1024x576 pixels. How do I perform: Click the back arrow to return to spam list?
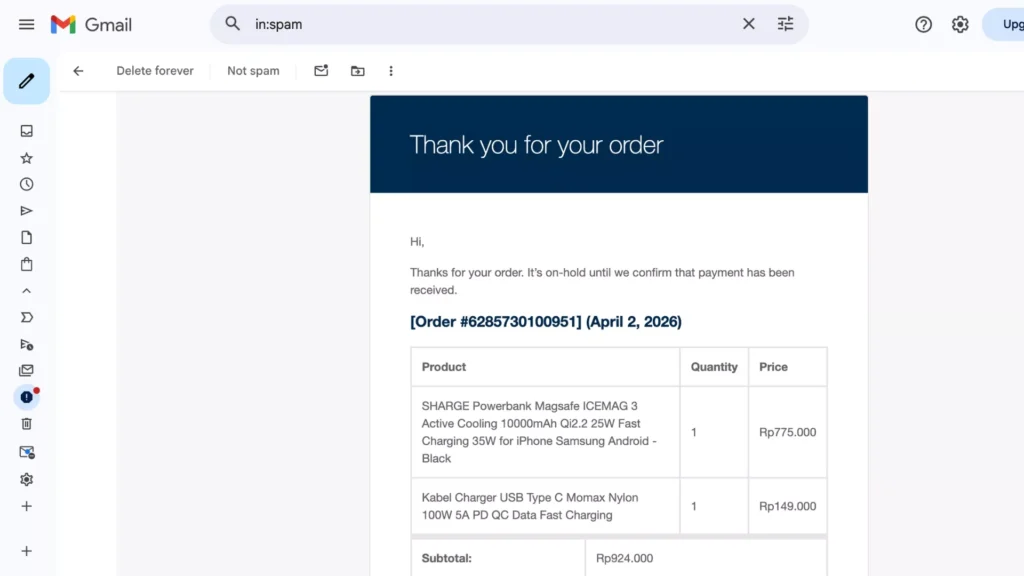tap(78, 70)
